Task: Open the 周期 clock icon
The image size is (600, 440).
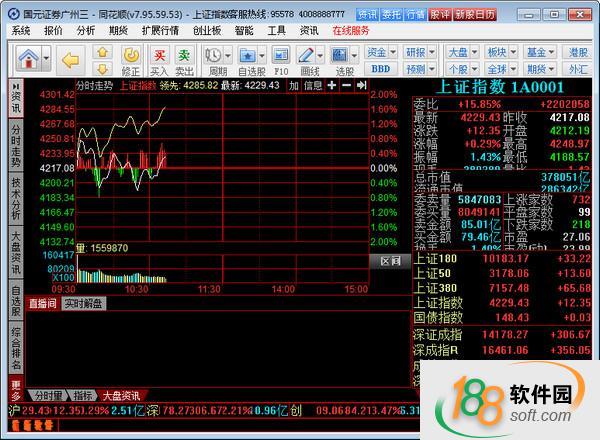Action: [213, 56]
